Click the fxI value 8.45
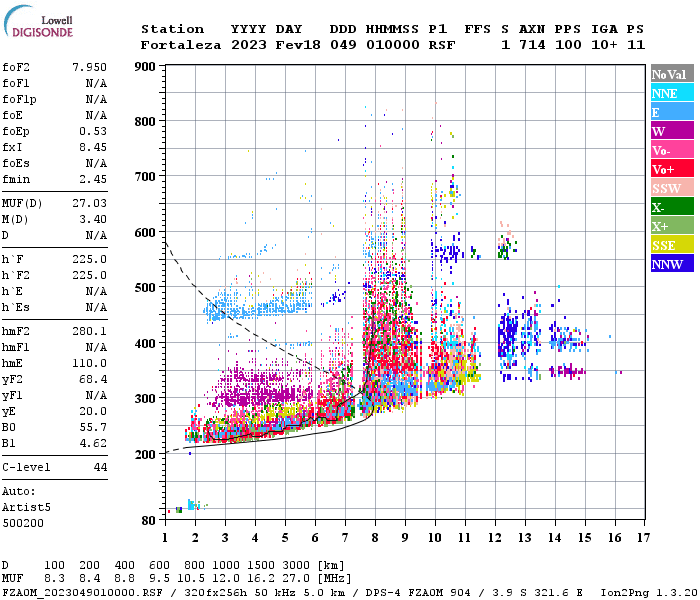This screenshot has width=700, height=600. (x=93, y=147)
